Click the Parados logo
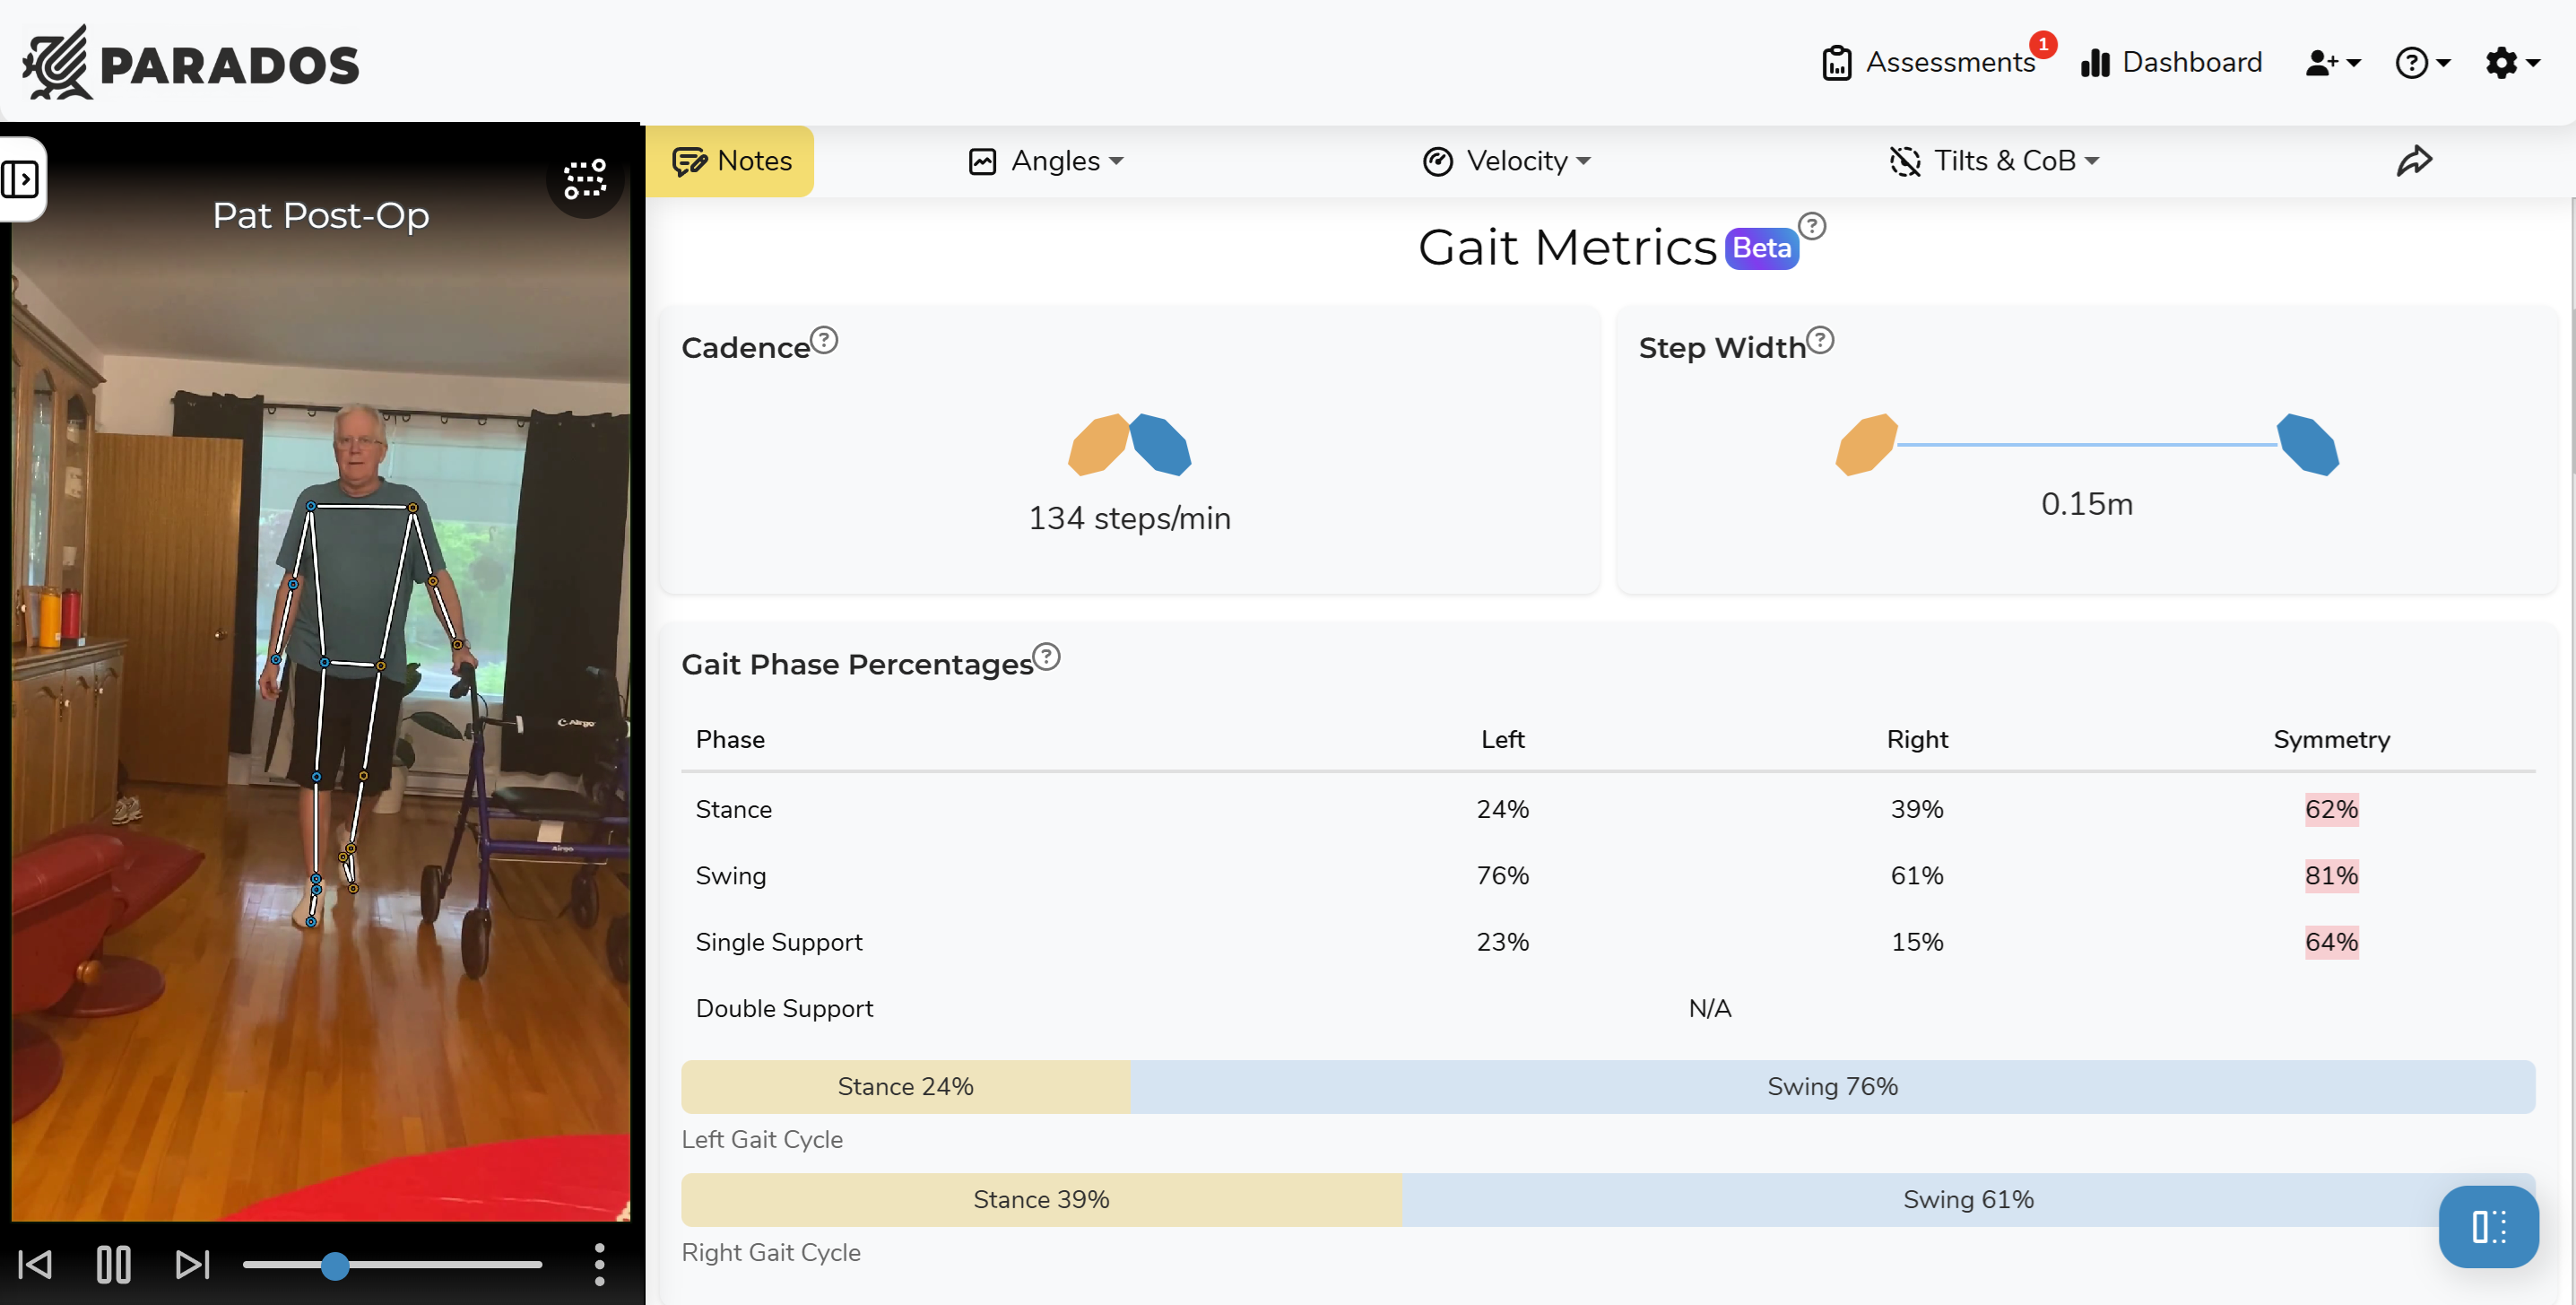The width and height of the screenshot is (2576, 1305). (x=189, y=61)
